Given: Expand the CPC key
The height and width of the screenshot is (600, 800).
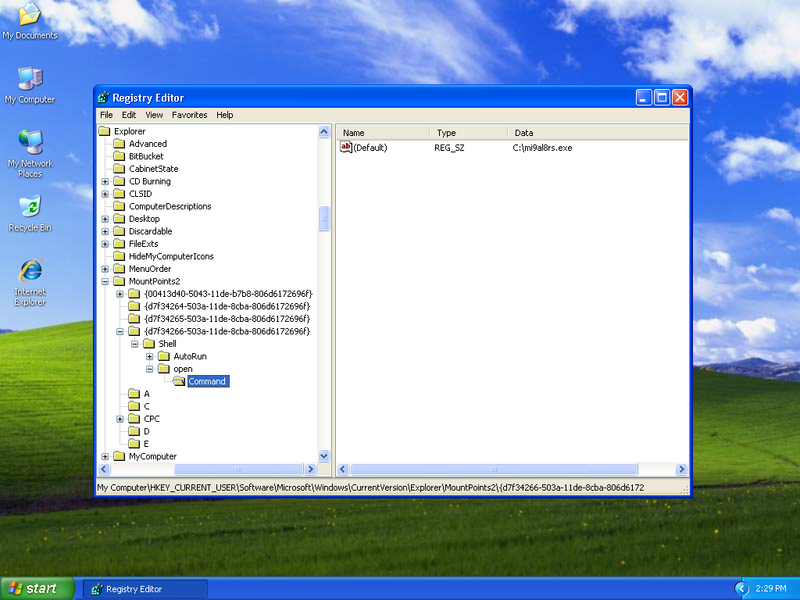Looking at the screenshot, I should pos(120,419).
